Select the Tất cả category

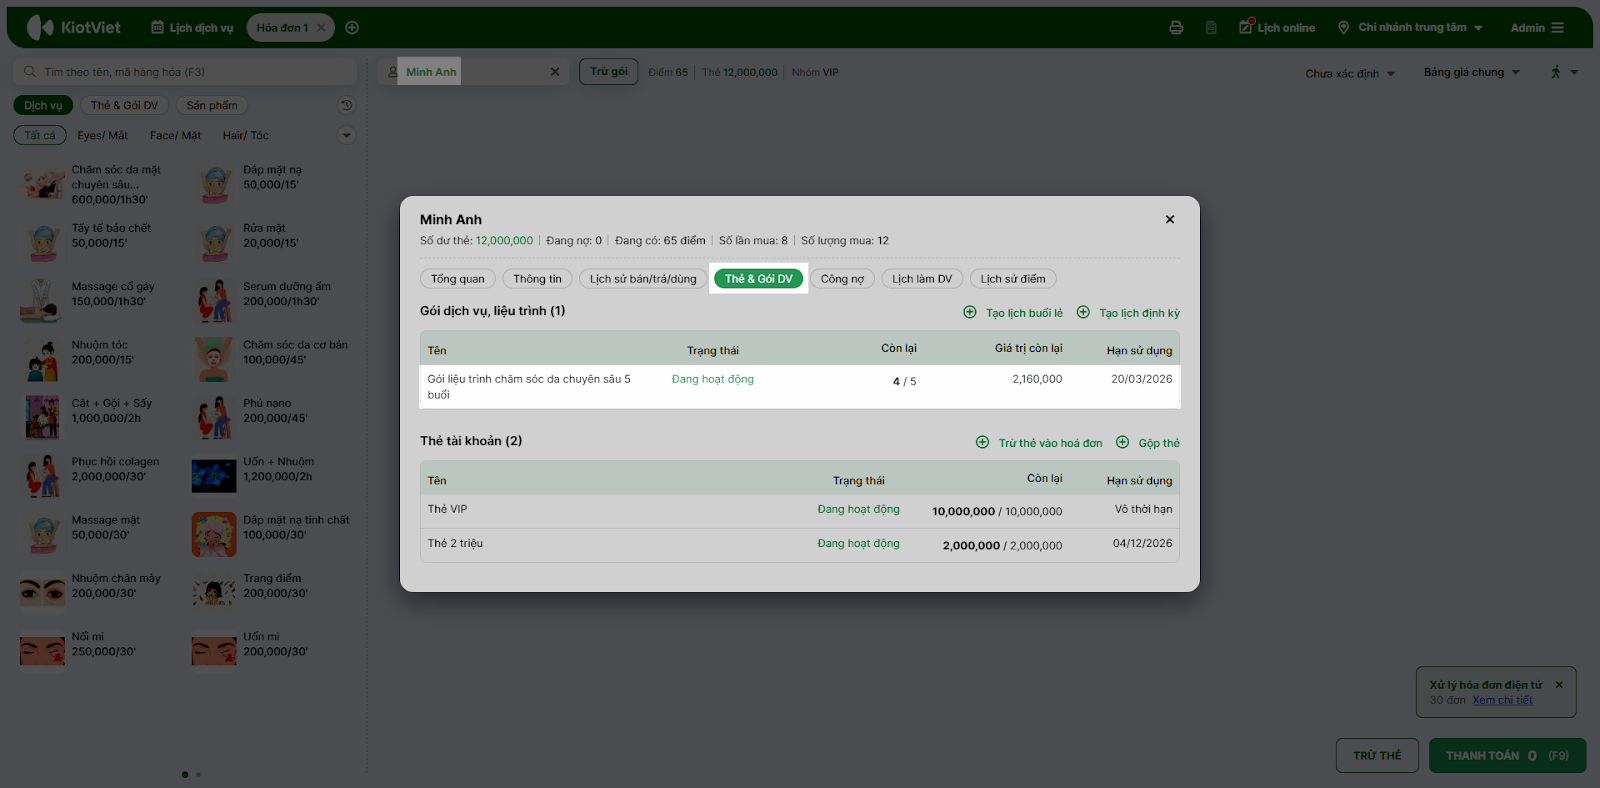coord(40,135)
